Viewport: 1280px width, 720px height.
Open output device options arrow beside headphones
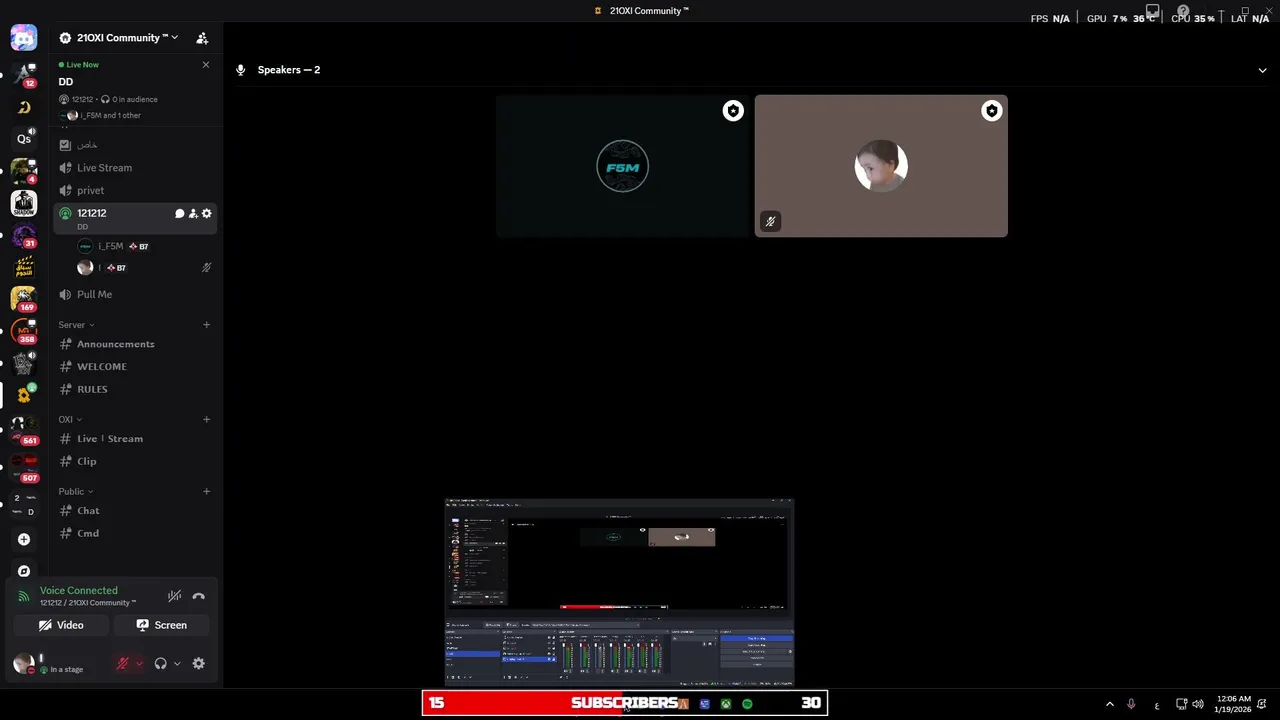177,663
